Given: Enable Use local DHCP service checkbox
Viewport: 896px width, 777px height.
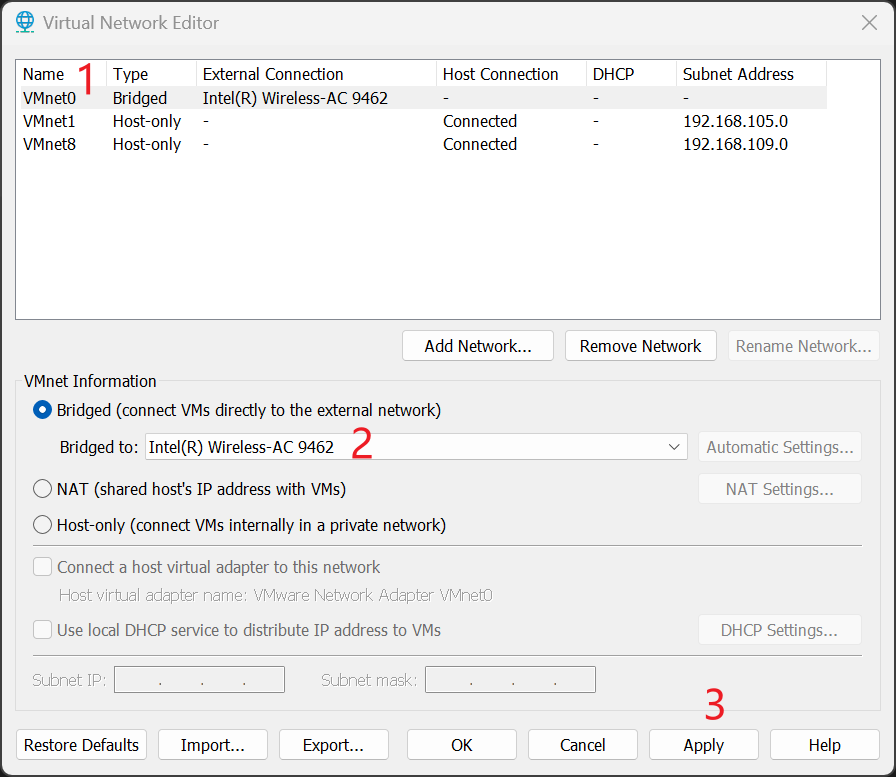Looking at the screenshot, I should click(x=42, y=630).
